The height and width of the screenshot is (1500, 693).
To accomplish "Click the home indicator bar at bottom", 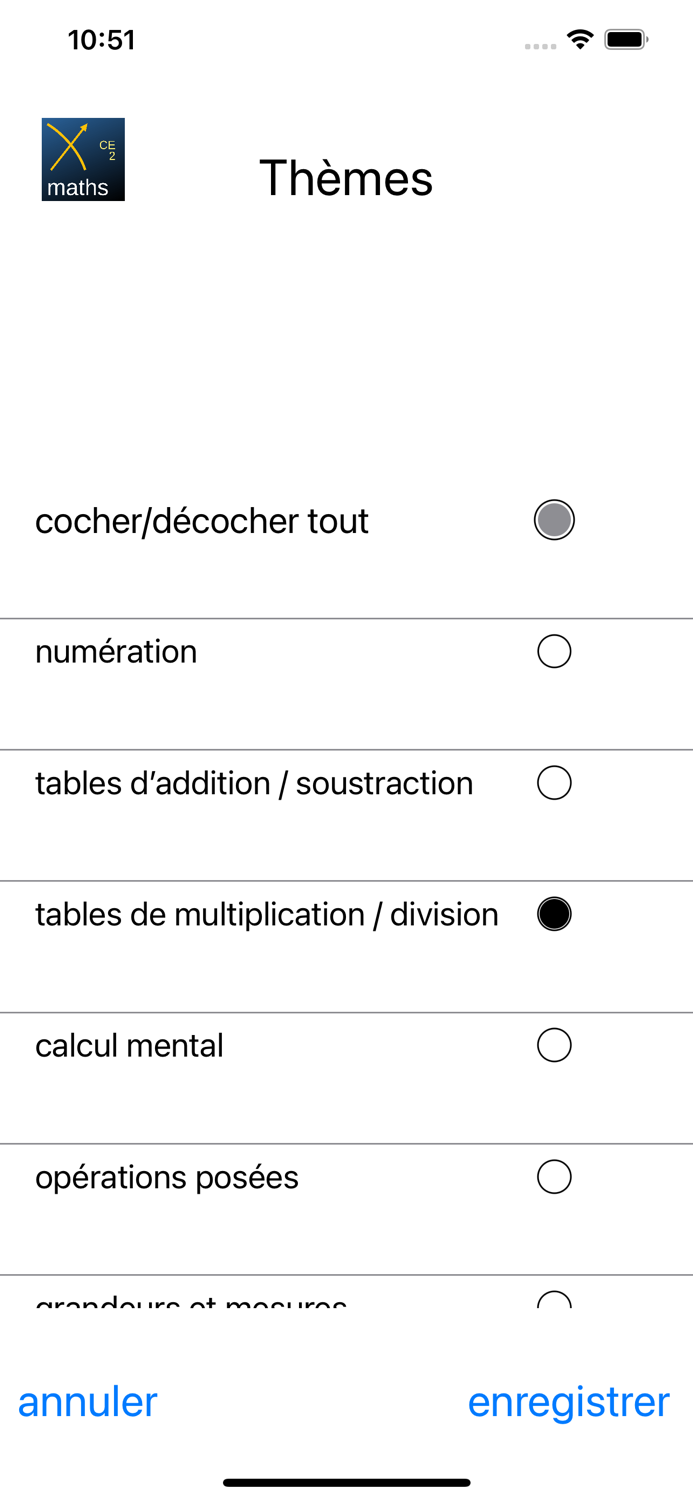I will 346,1482.
